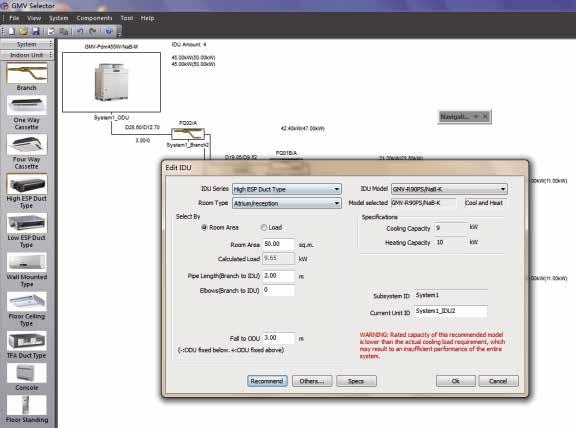Click the Current Unit ID field
576x428 pixels.
451,311
